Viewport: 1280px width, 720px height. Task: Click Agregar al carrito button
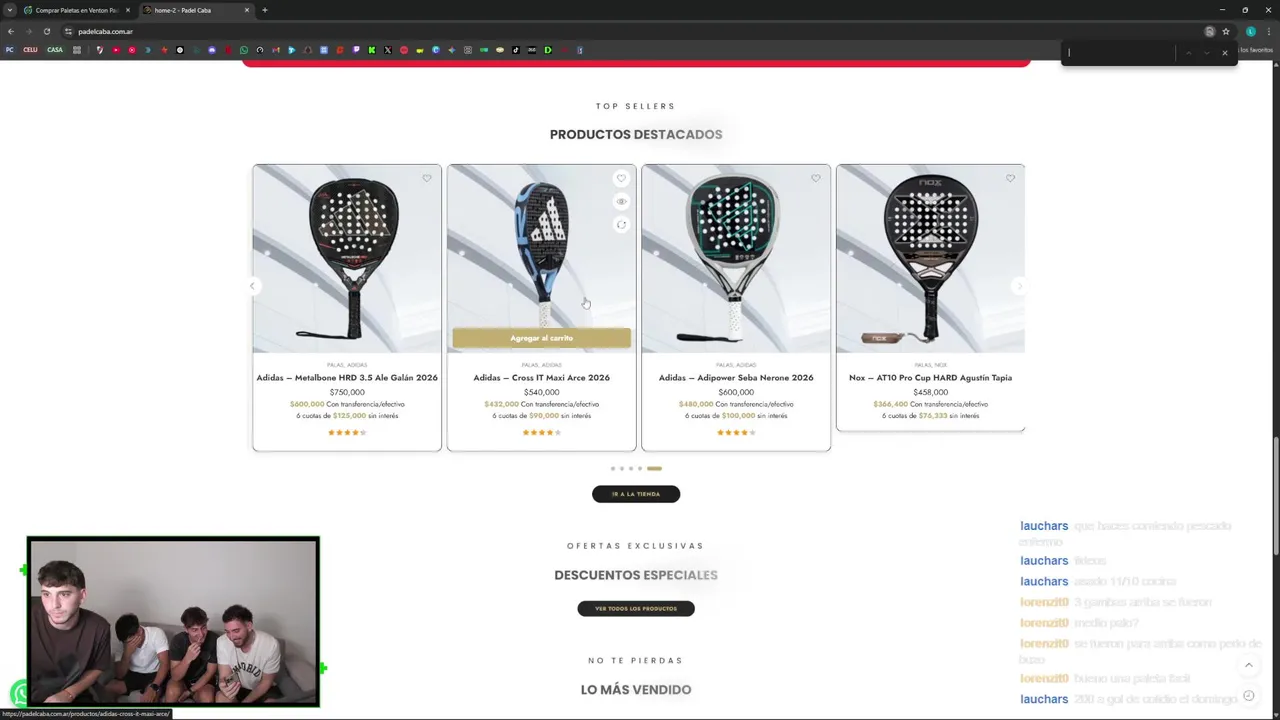point(541,338)
